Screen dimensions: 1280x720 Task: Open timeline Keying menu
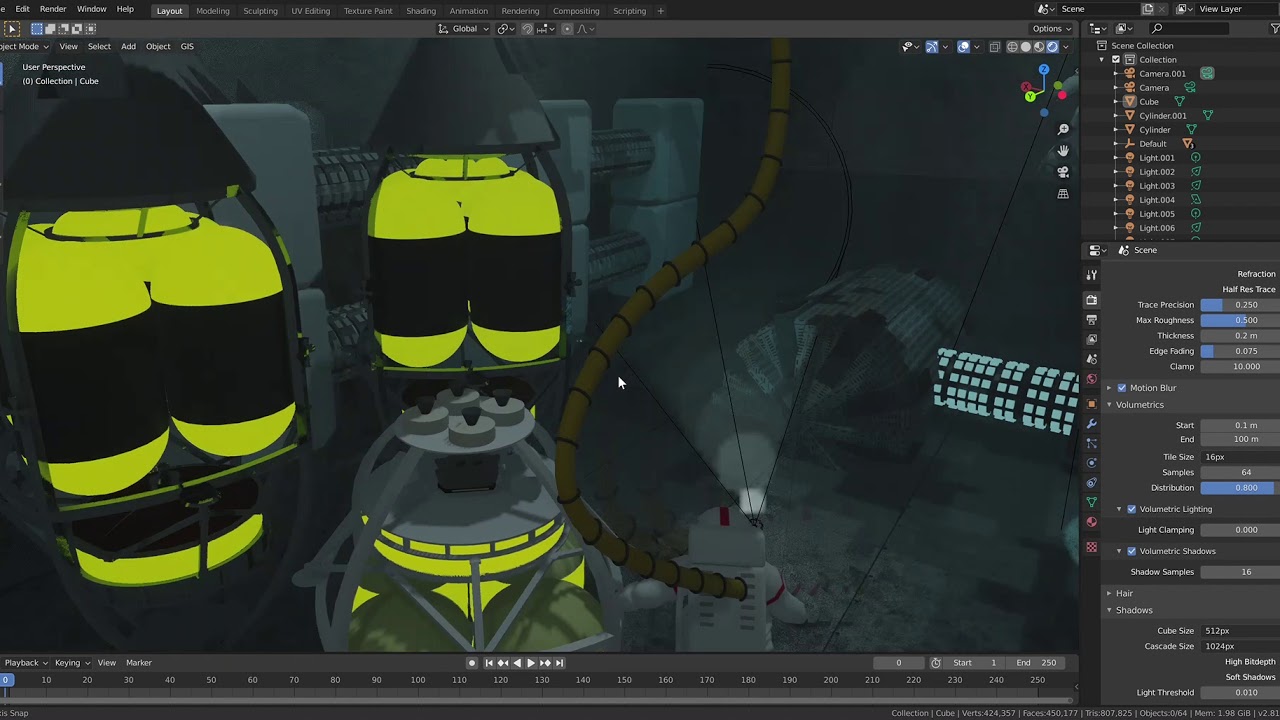[71, 663]
